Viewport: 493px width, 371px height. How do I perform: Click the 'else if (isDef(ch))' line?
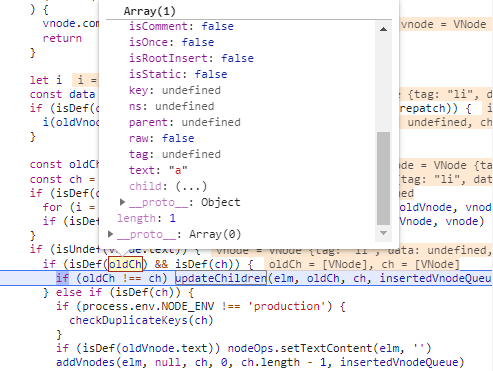point(118,292)
